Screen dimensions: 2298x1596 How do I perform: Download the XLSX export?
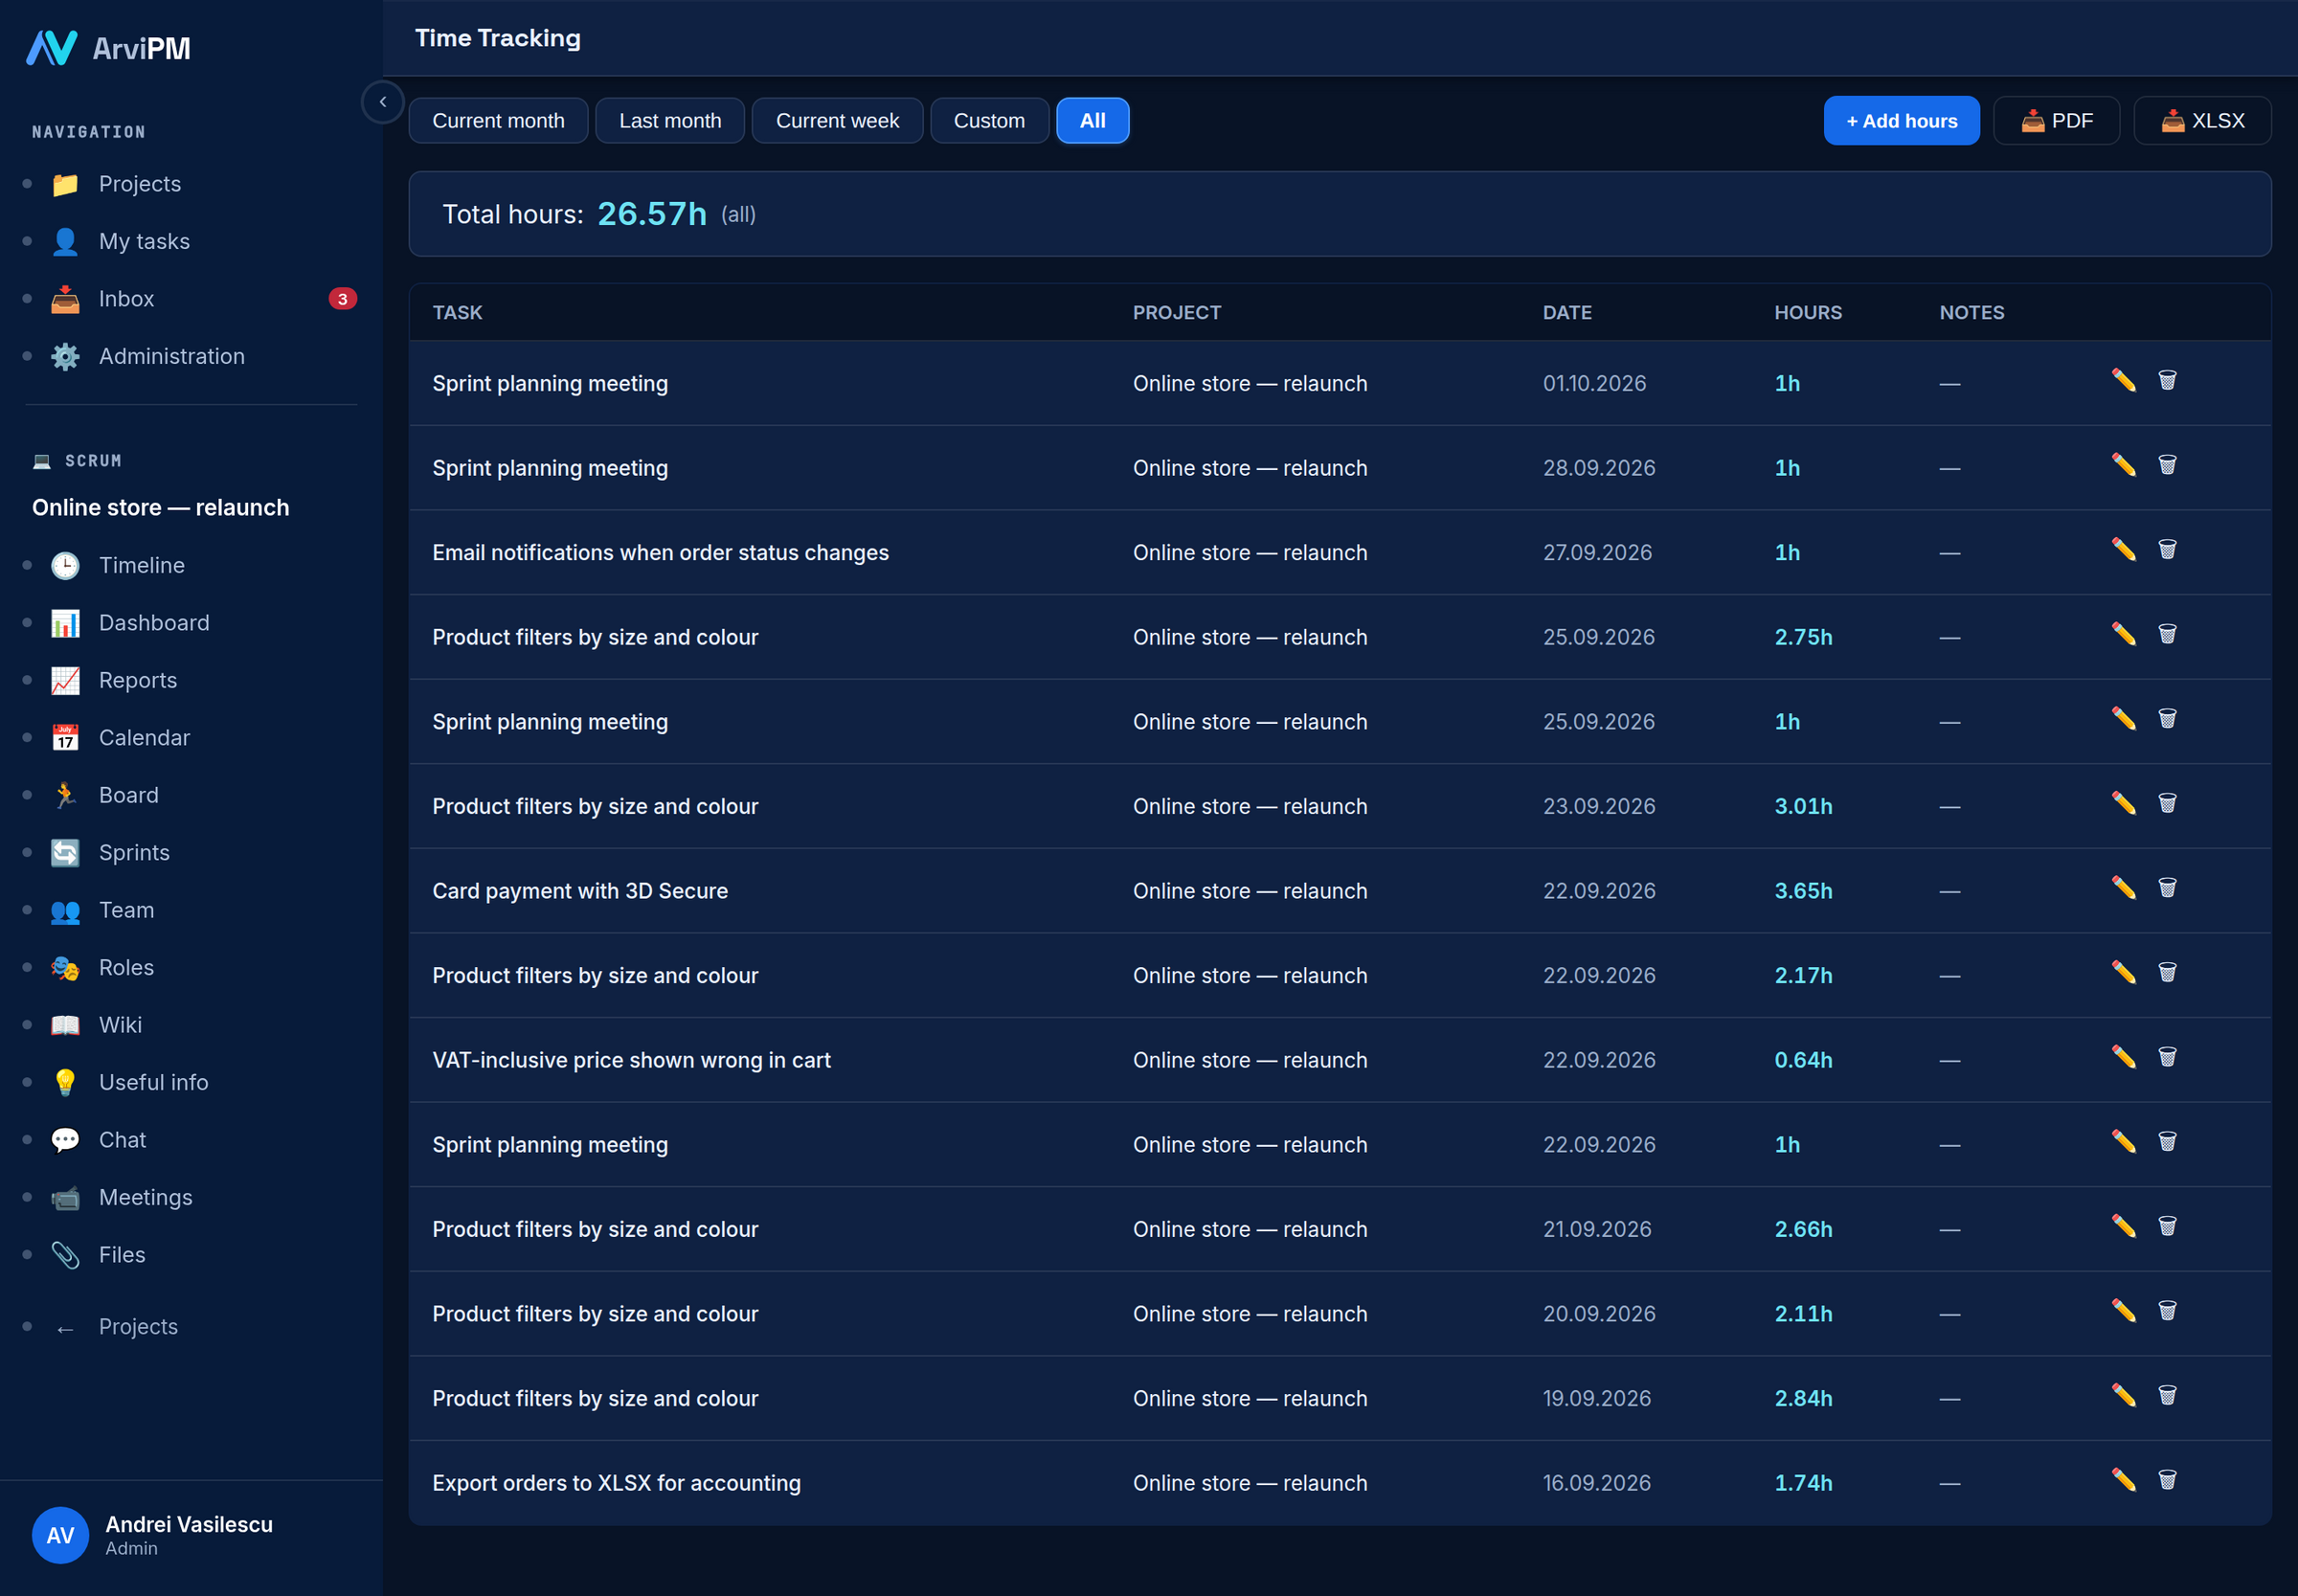(2202, 121)
